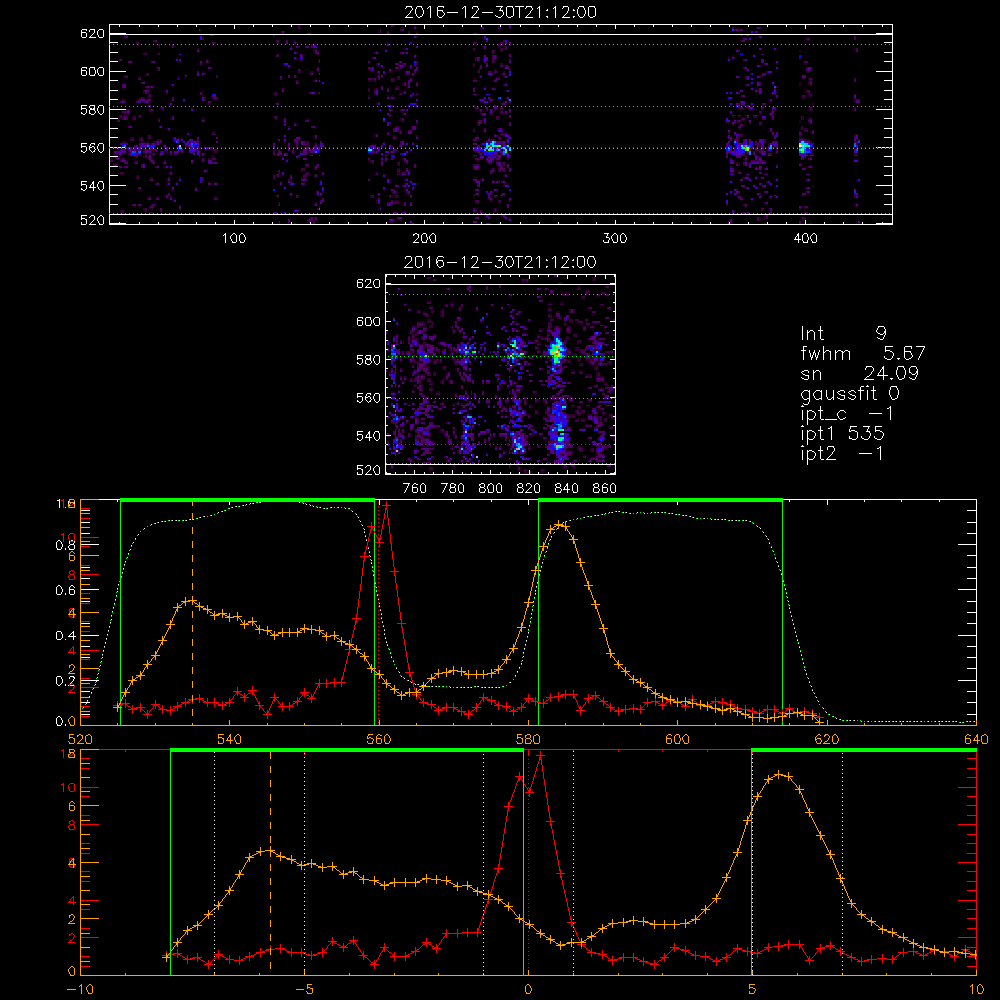
Task: Click x-axis label 800 on middle image
Action: click(x=490, y=489)
